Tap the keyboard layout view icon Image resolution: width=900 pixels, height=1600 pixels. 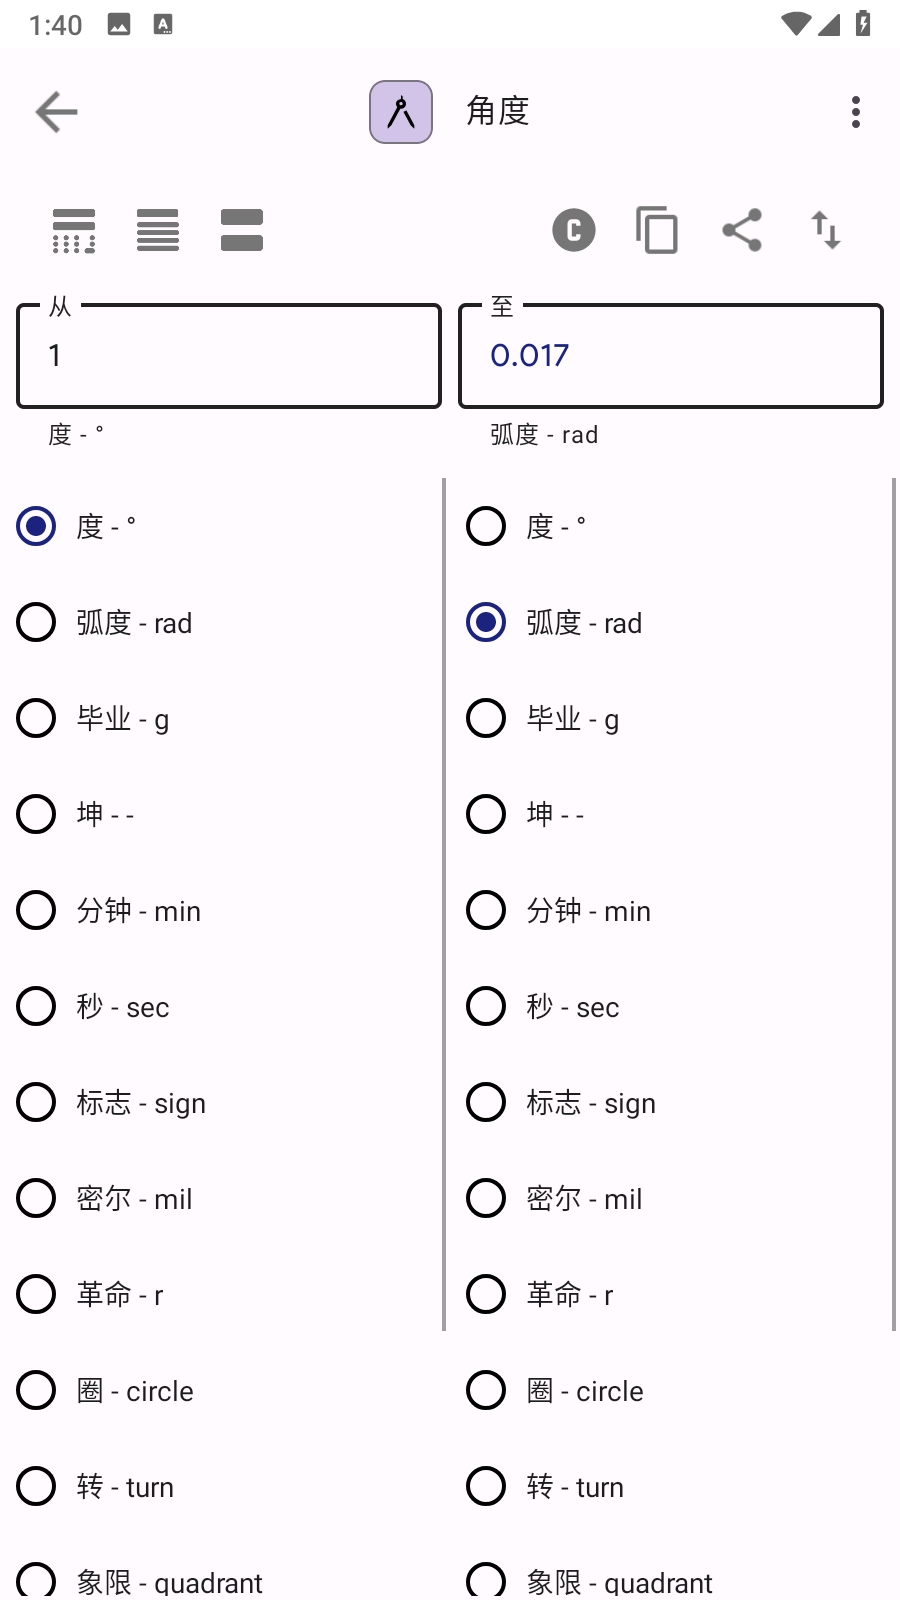click(74, 230)
